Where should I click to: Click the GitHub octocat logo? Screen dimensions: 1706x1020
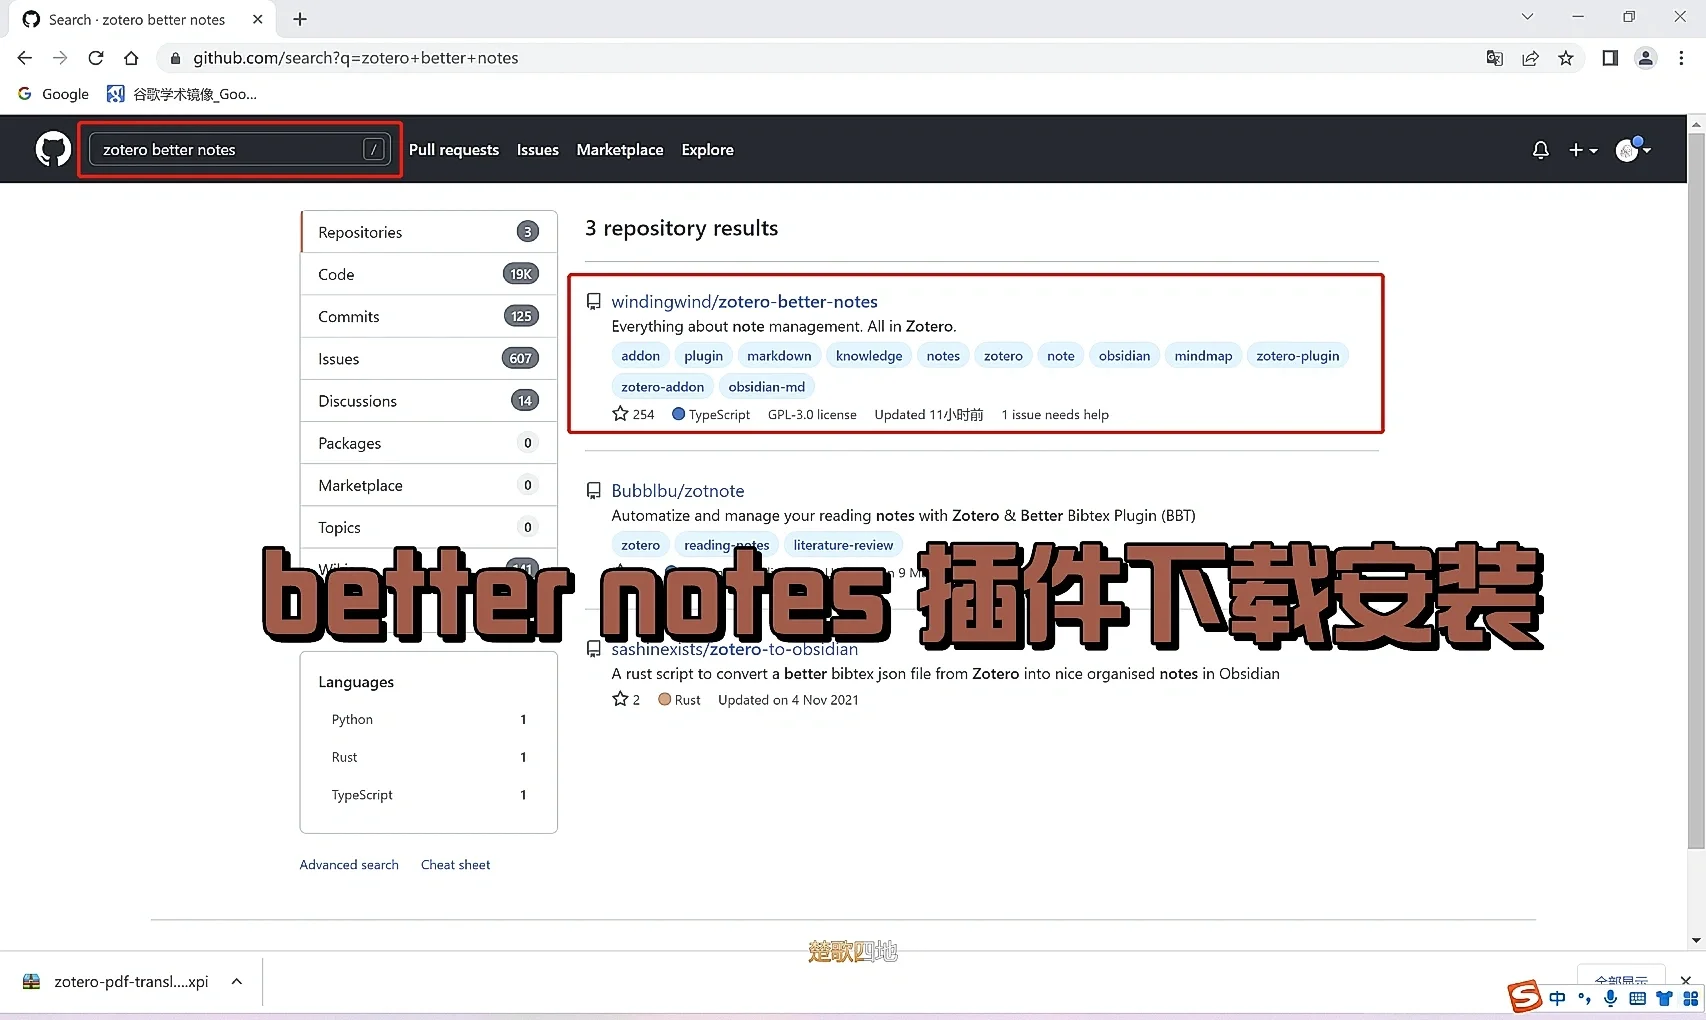point(52,148)
